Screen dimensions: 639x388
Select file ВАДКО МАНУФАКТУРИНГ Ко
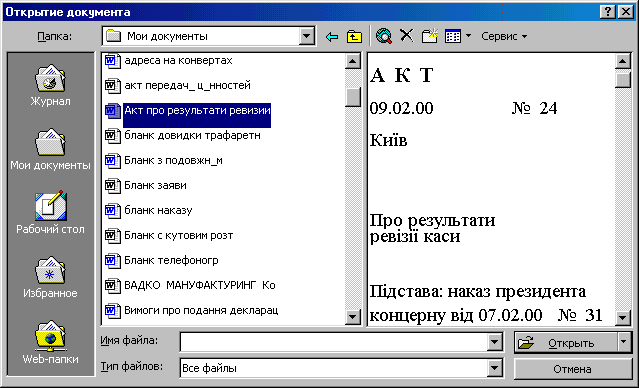[x=200, y=285]
